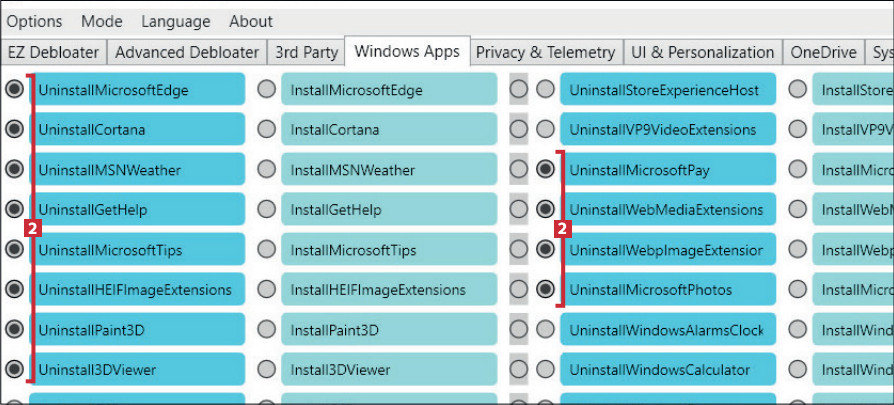Switch to the Privacy & Telemetry tab
The image size is (894, 405).
(545, 52)
